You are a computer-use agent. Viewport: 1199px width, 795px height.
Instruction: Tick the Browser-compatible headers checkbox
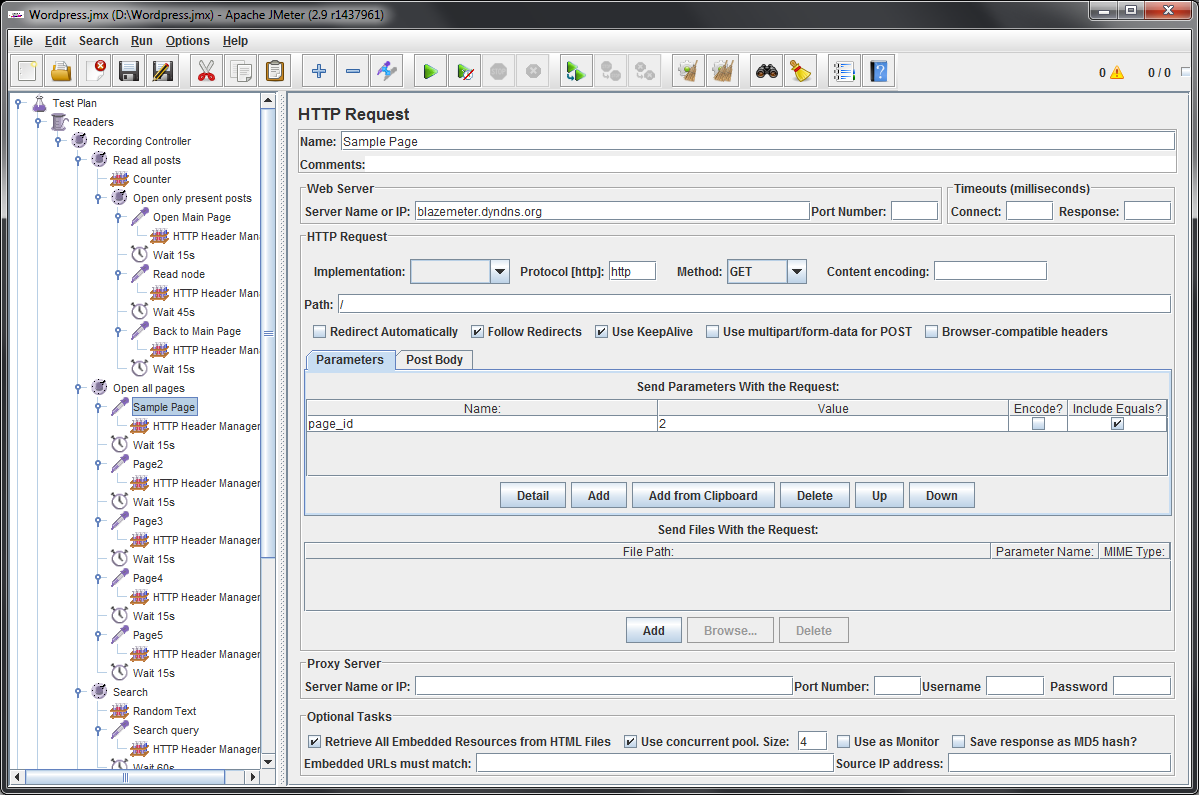click(931, 332)
